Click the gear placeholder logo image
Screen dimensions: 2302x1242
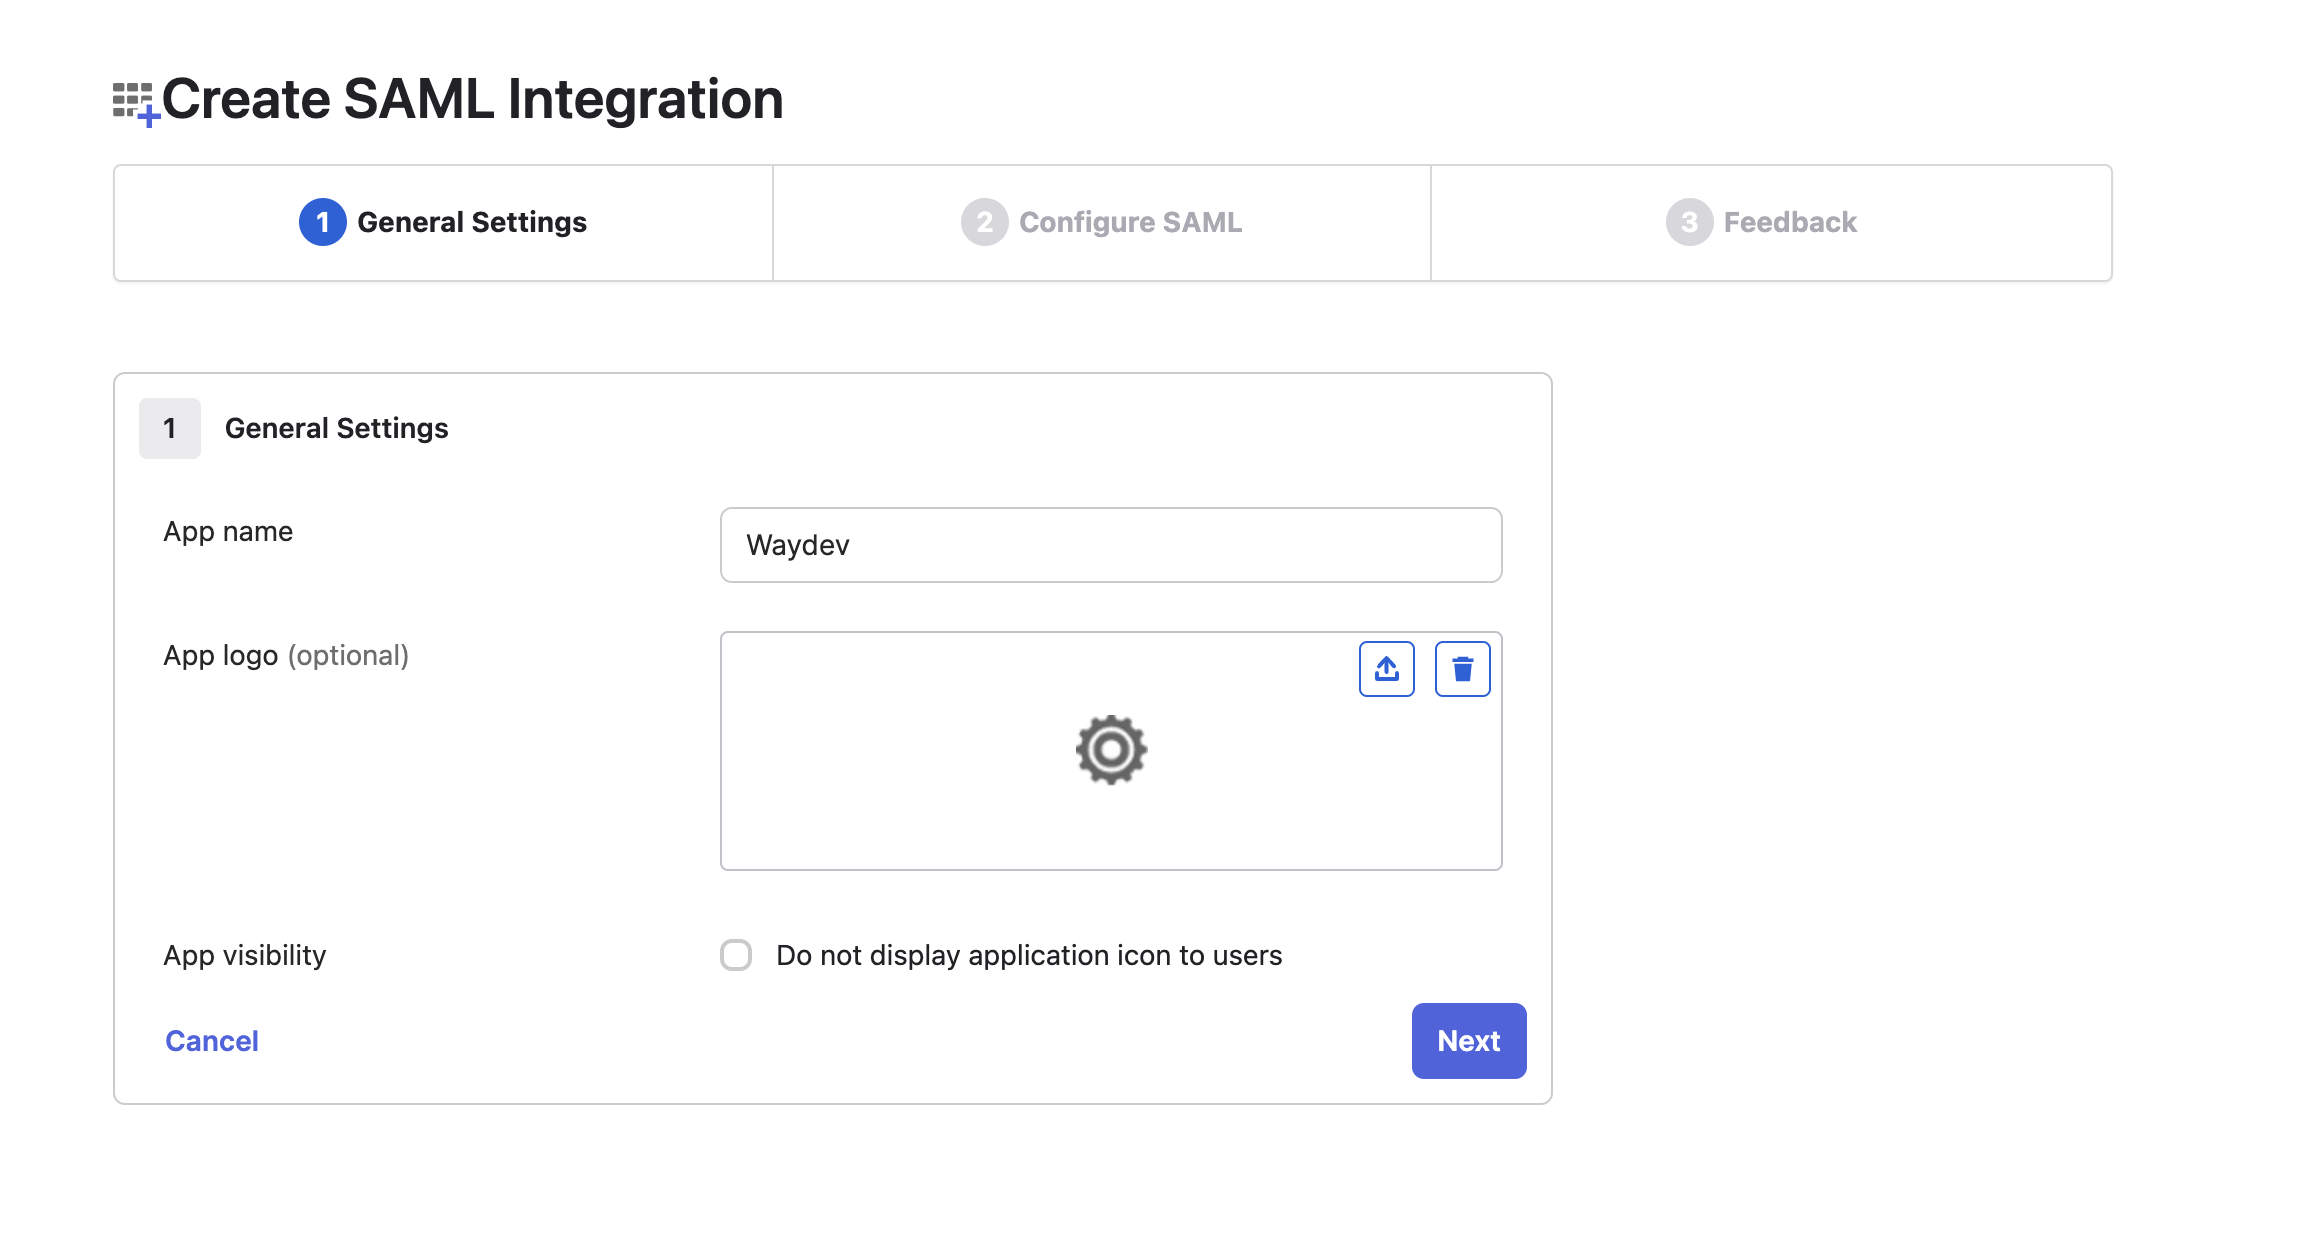point(1111,750)
